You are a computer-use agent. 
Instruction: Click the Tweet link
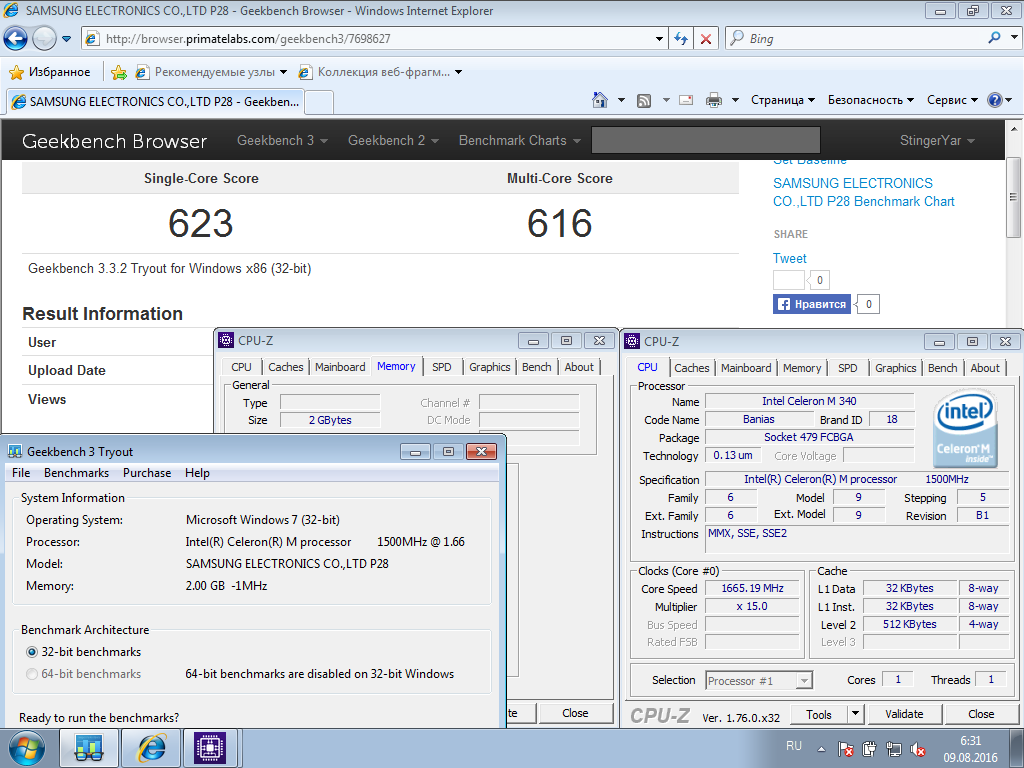tap(790, 259)
